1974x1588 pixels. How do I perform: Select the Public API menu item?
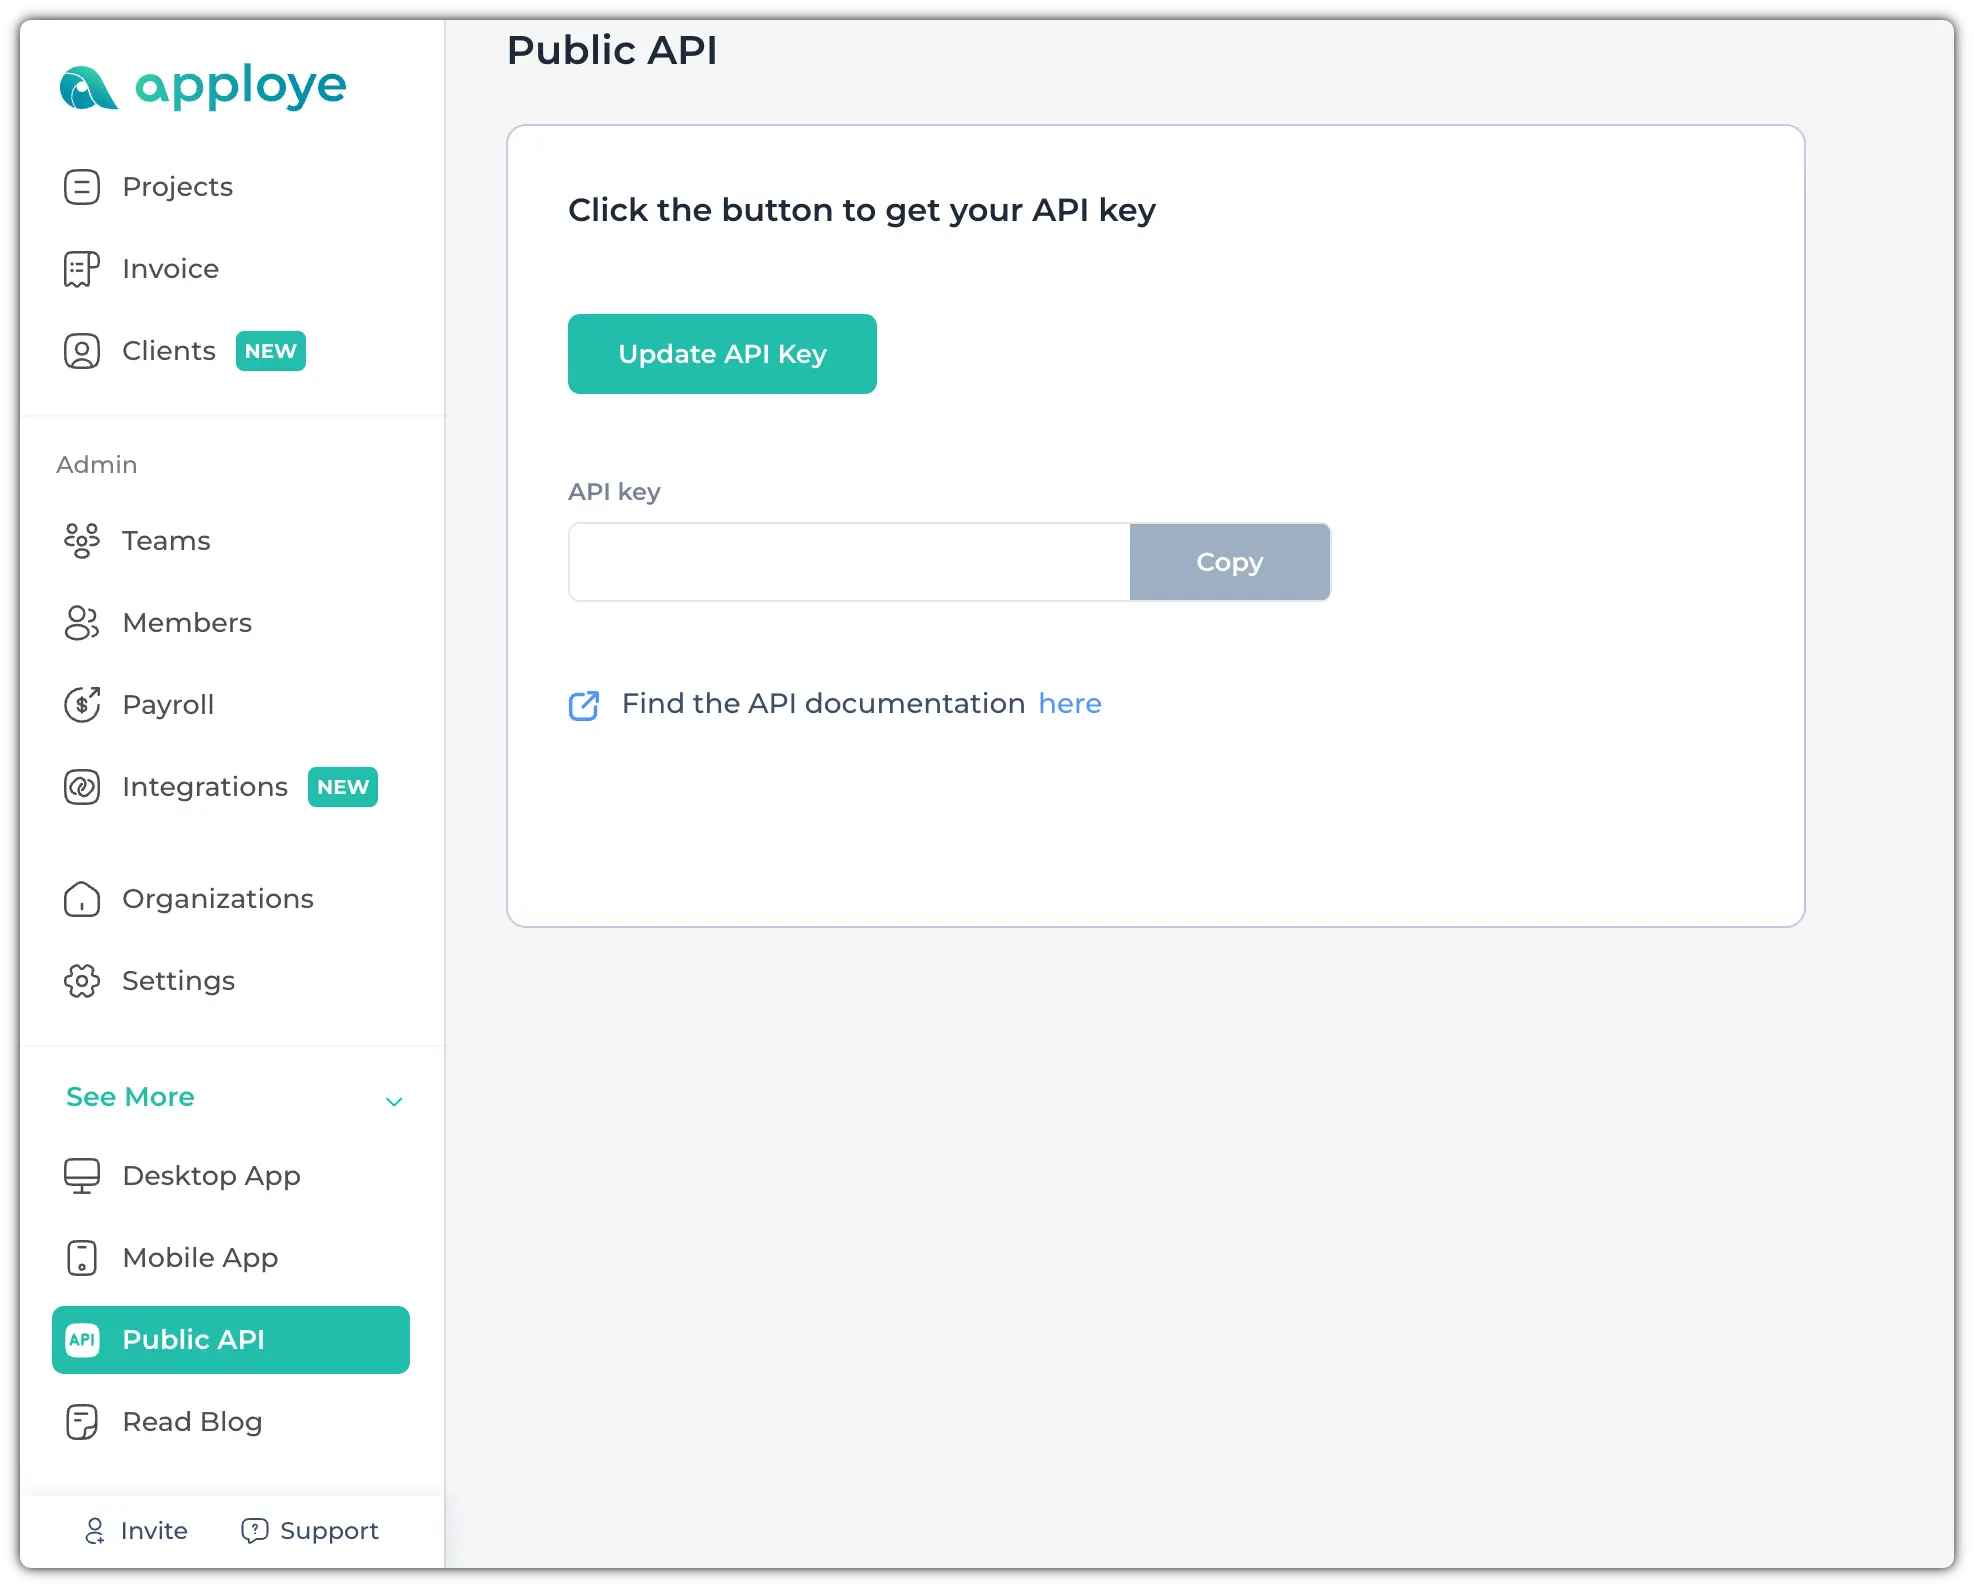pyautogui.click(x=231, y=1340)
